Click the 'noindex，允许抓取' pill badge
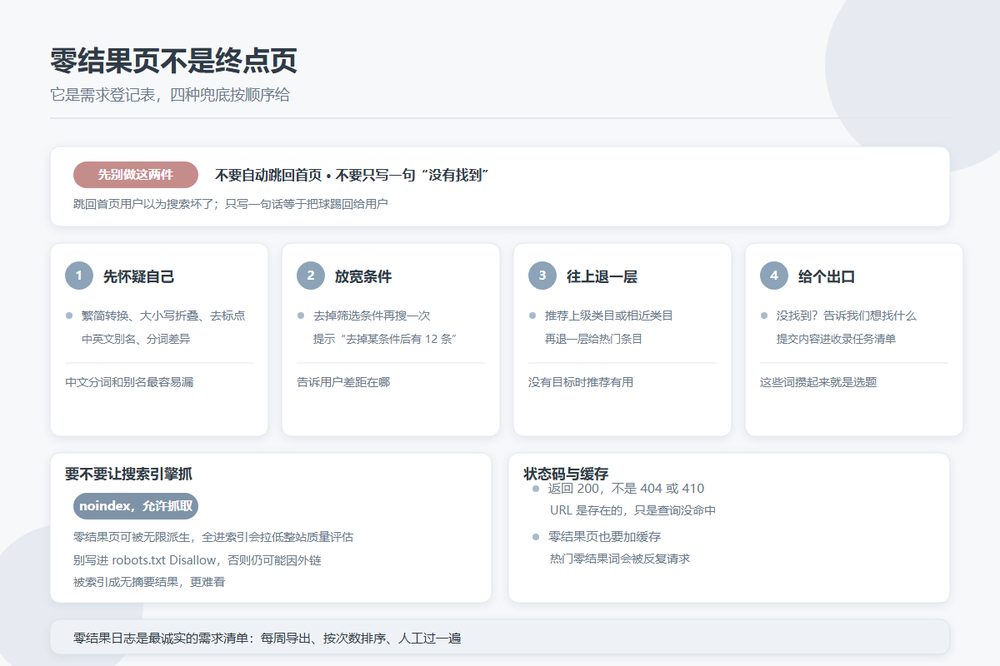Image resolution: width=1000 pixels, height=666 pixels. point(136,506)
